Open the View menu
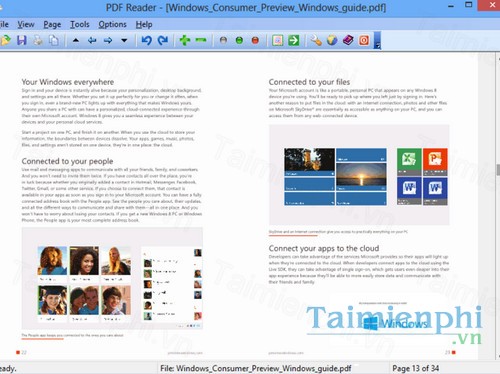 26,24
